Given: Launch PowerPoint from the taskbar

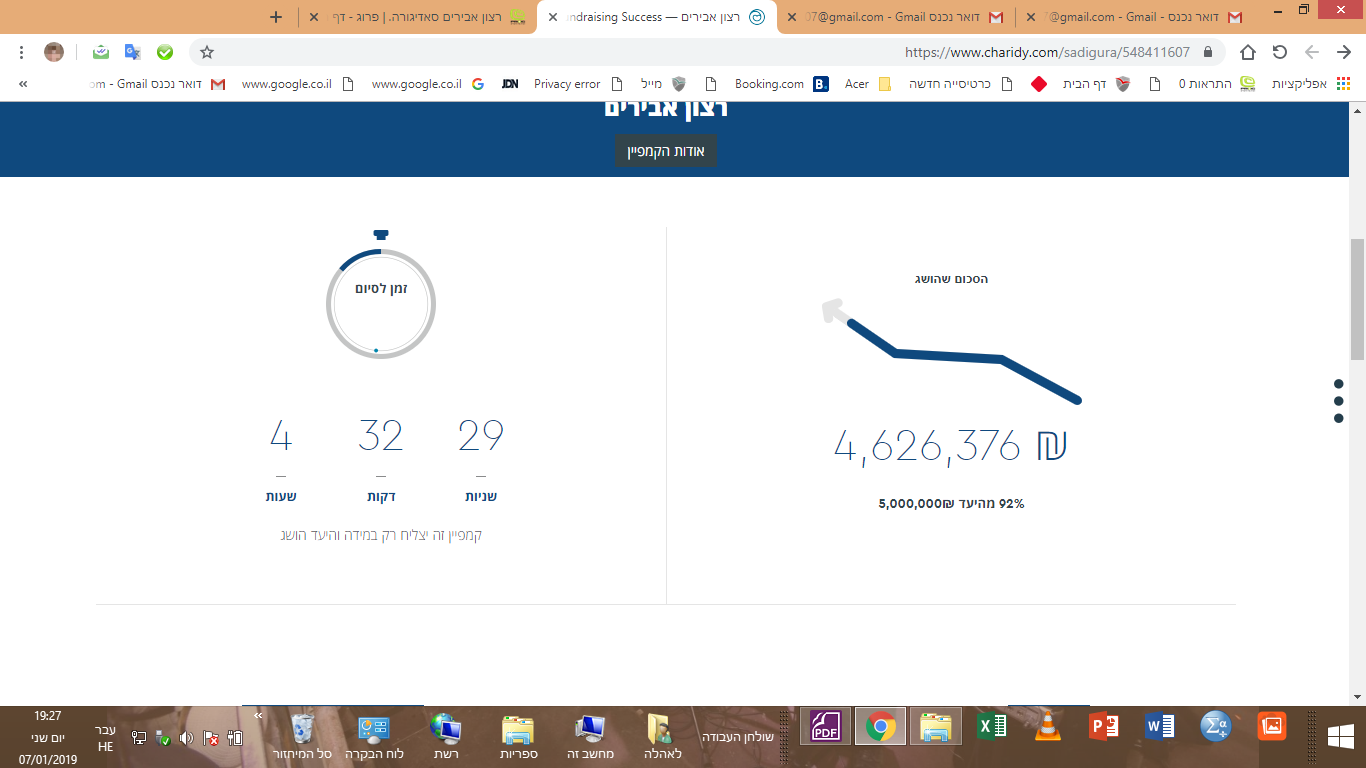Looking at the screenshot, I should coord(1104,727).
